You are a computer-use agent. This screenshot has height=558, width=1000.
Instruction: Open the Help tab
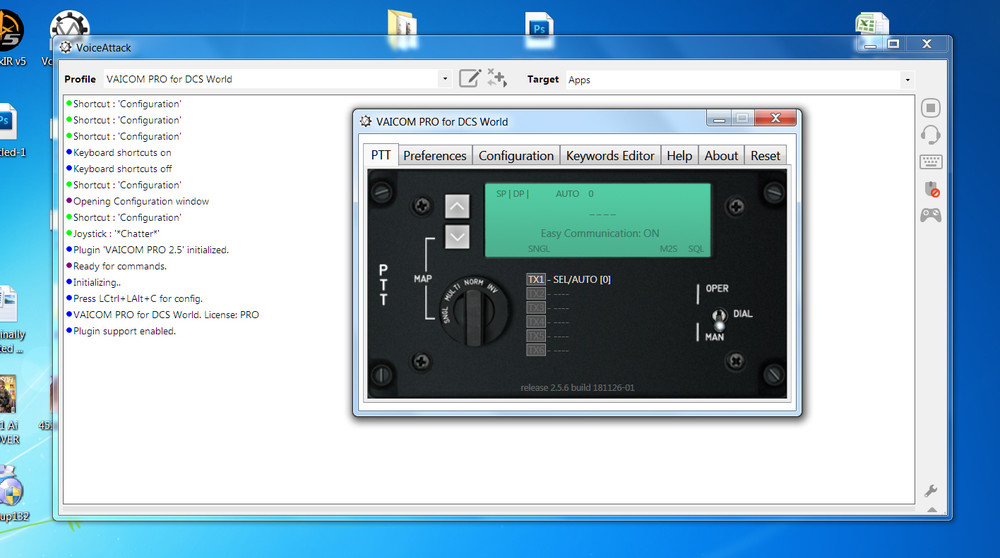tap(679, 156)
